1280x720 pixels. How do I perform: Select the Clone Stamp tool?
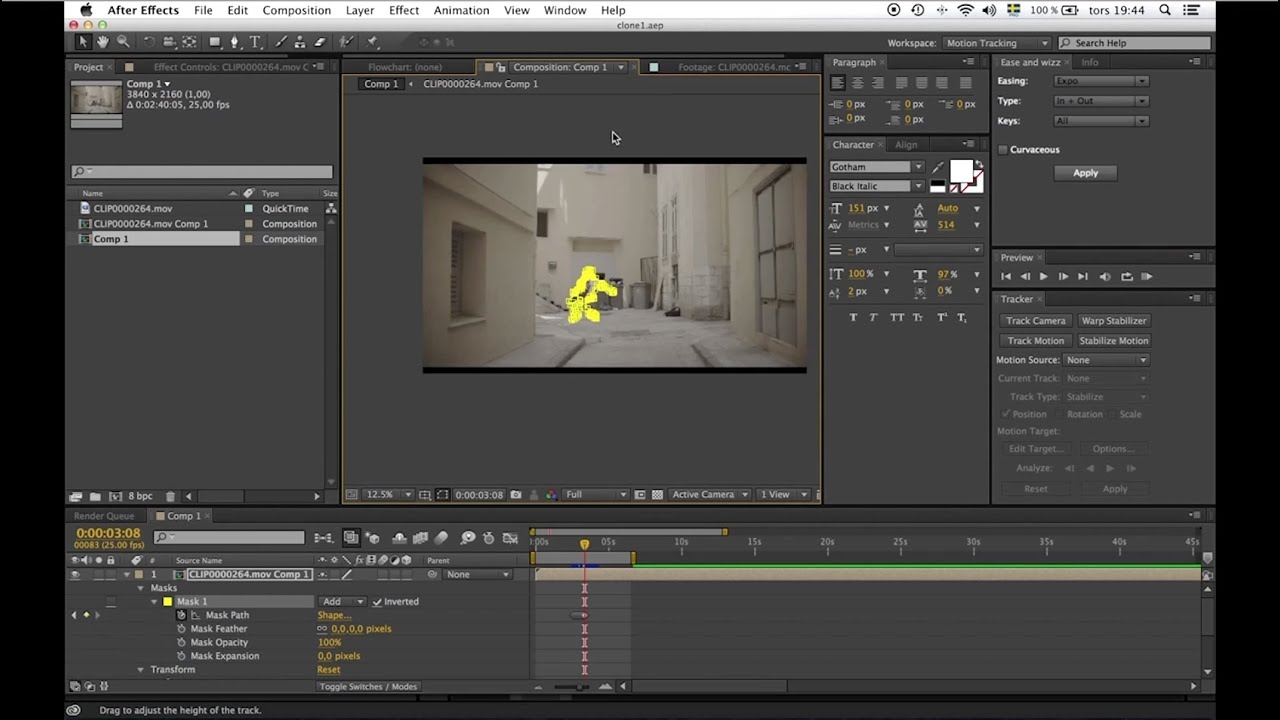(300, 42)
